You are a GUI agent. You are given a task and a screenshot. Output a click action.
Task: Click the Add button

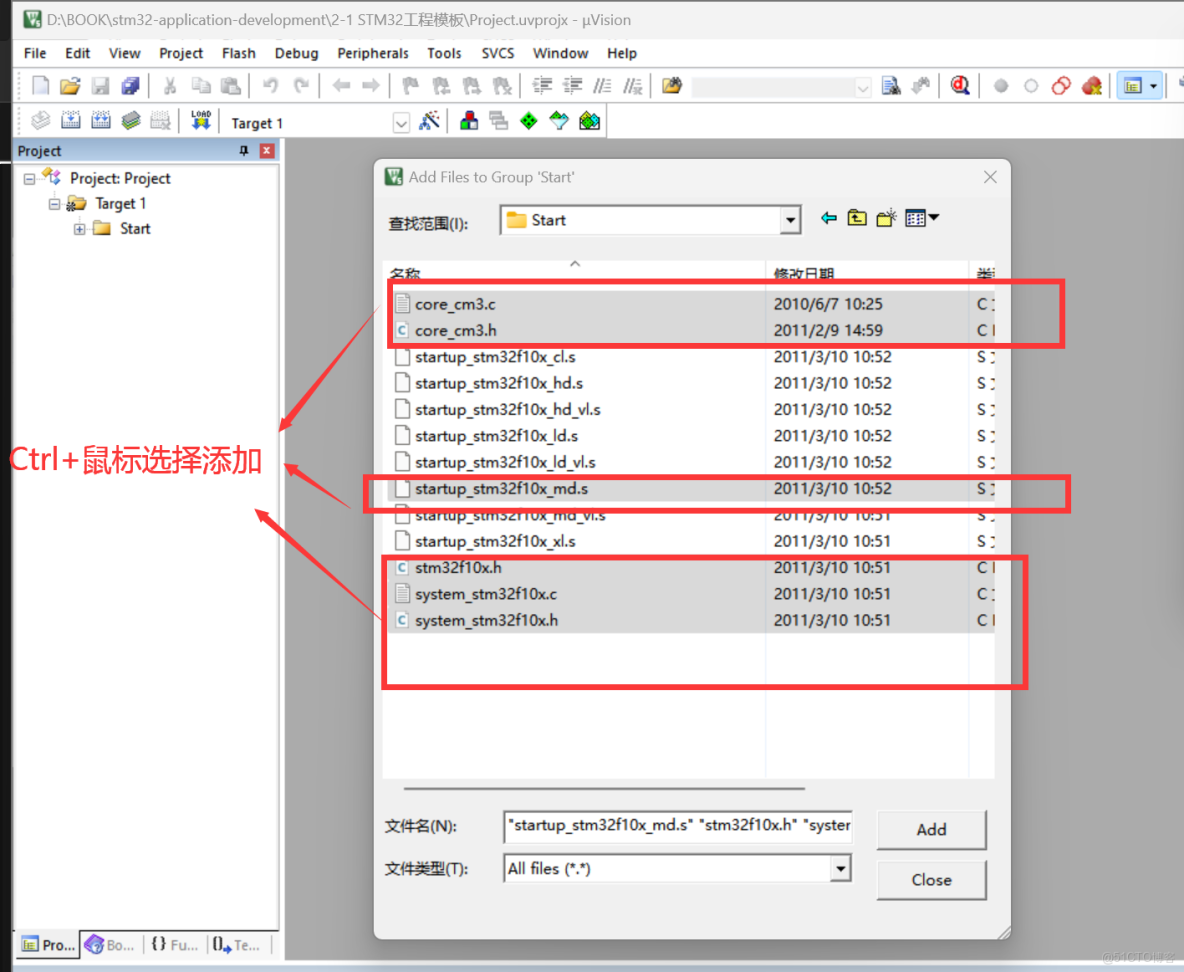[930, 829]
